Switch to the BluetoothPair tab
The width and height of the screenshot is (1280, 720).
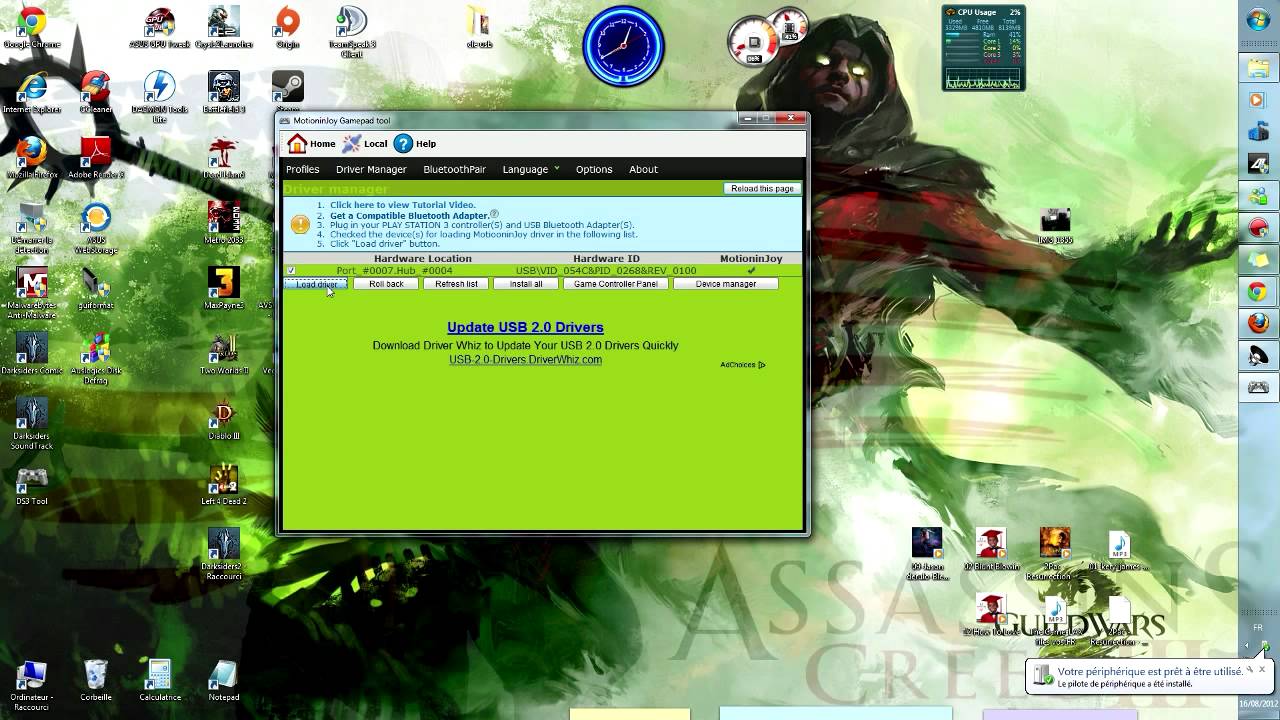454,170
